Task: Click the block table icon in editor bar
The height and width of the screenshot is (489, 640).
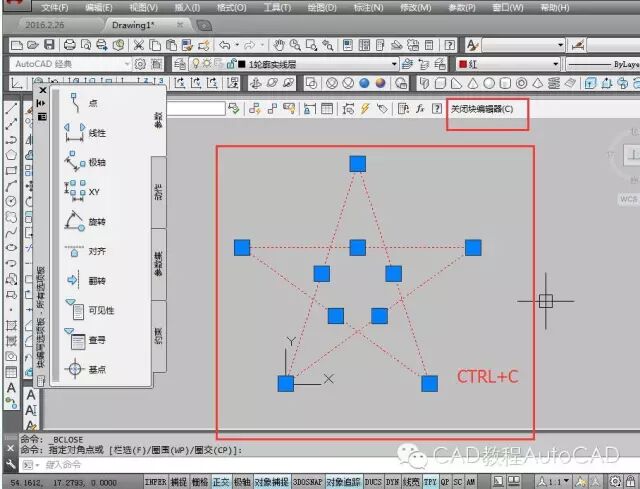Action: (327, 109)
